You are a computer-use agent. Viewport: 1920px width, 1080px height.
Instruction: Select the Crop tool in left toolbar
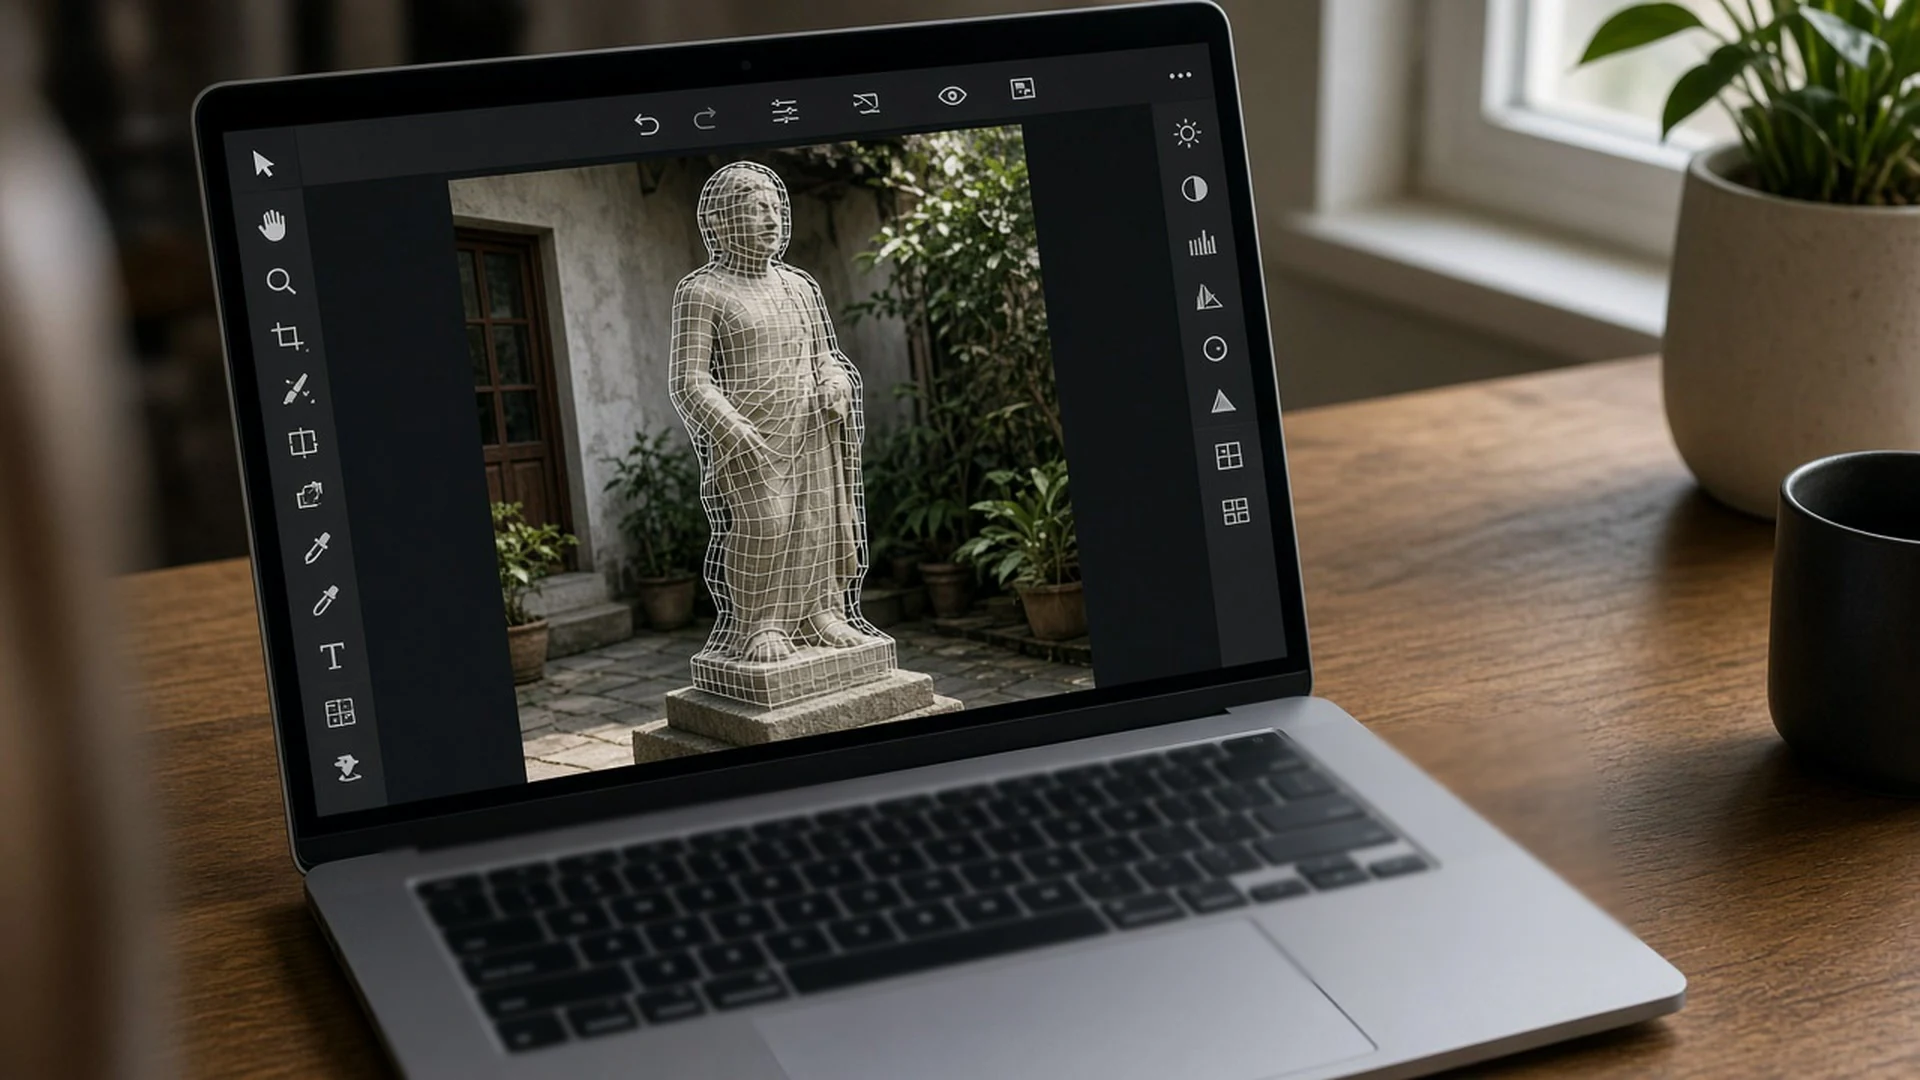289,336
